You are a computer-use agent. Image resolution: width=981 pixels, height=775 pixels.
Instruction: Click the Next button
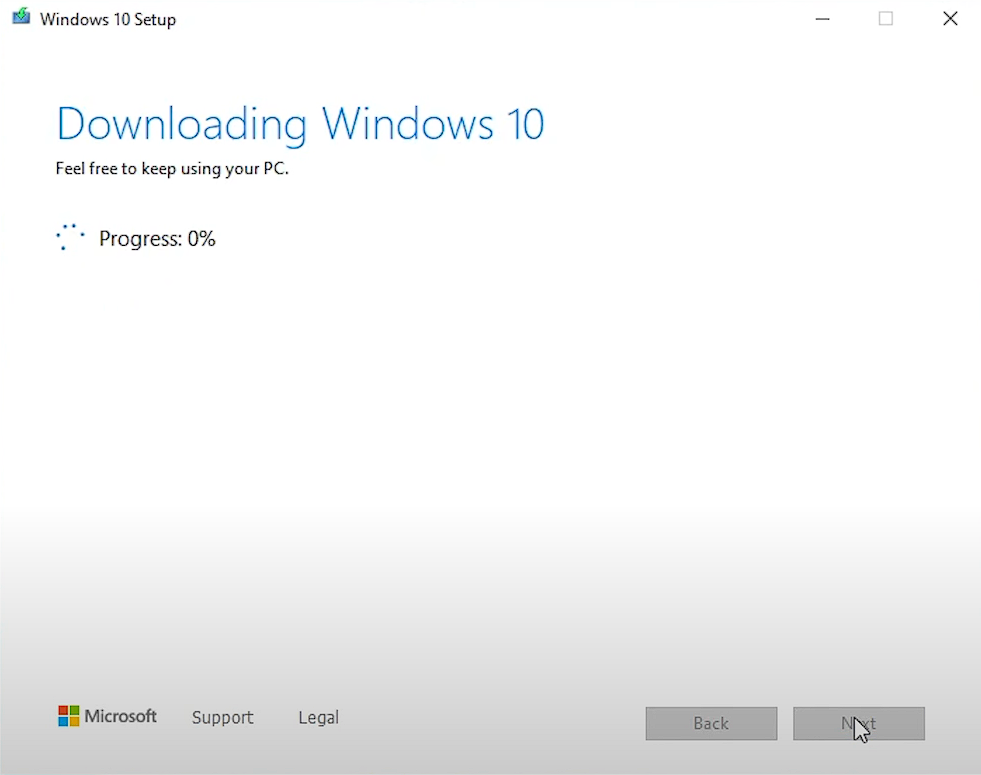[859, 723]
